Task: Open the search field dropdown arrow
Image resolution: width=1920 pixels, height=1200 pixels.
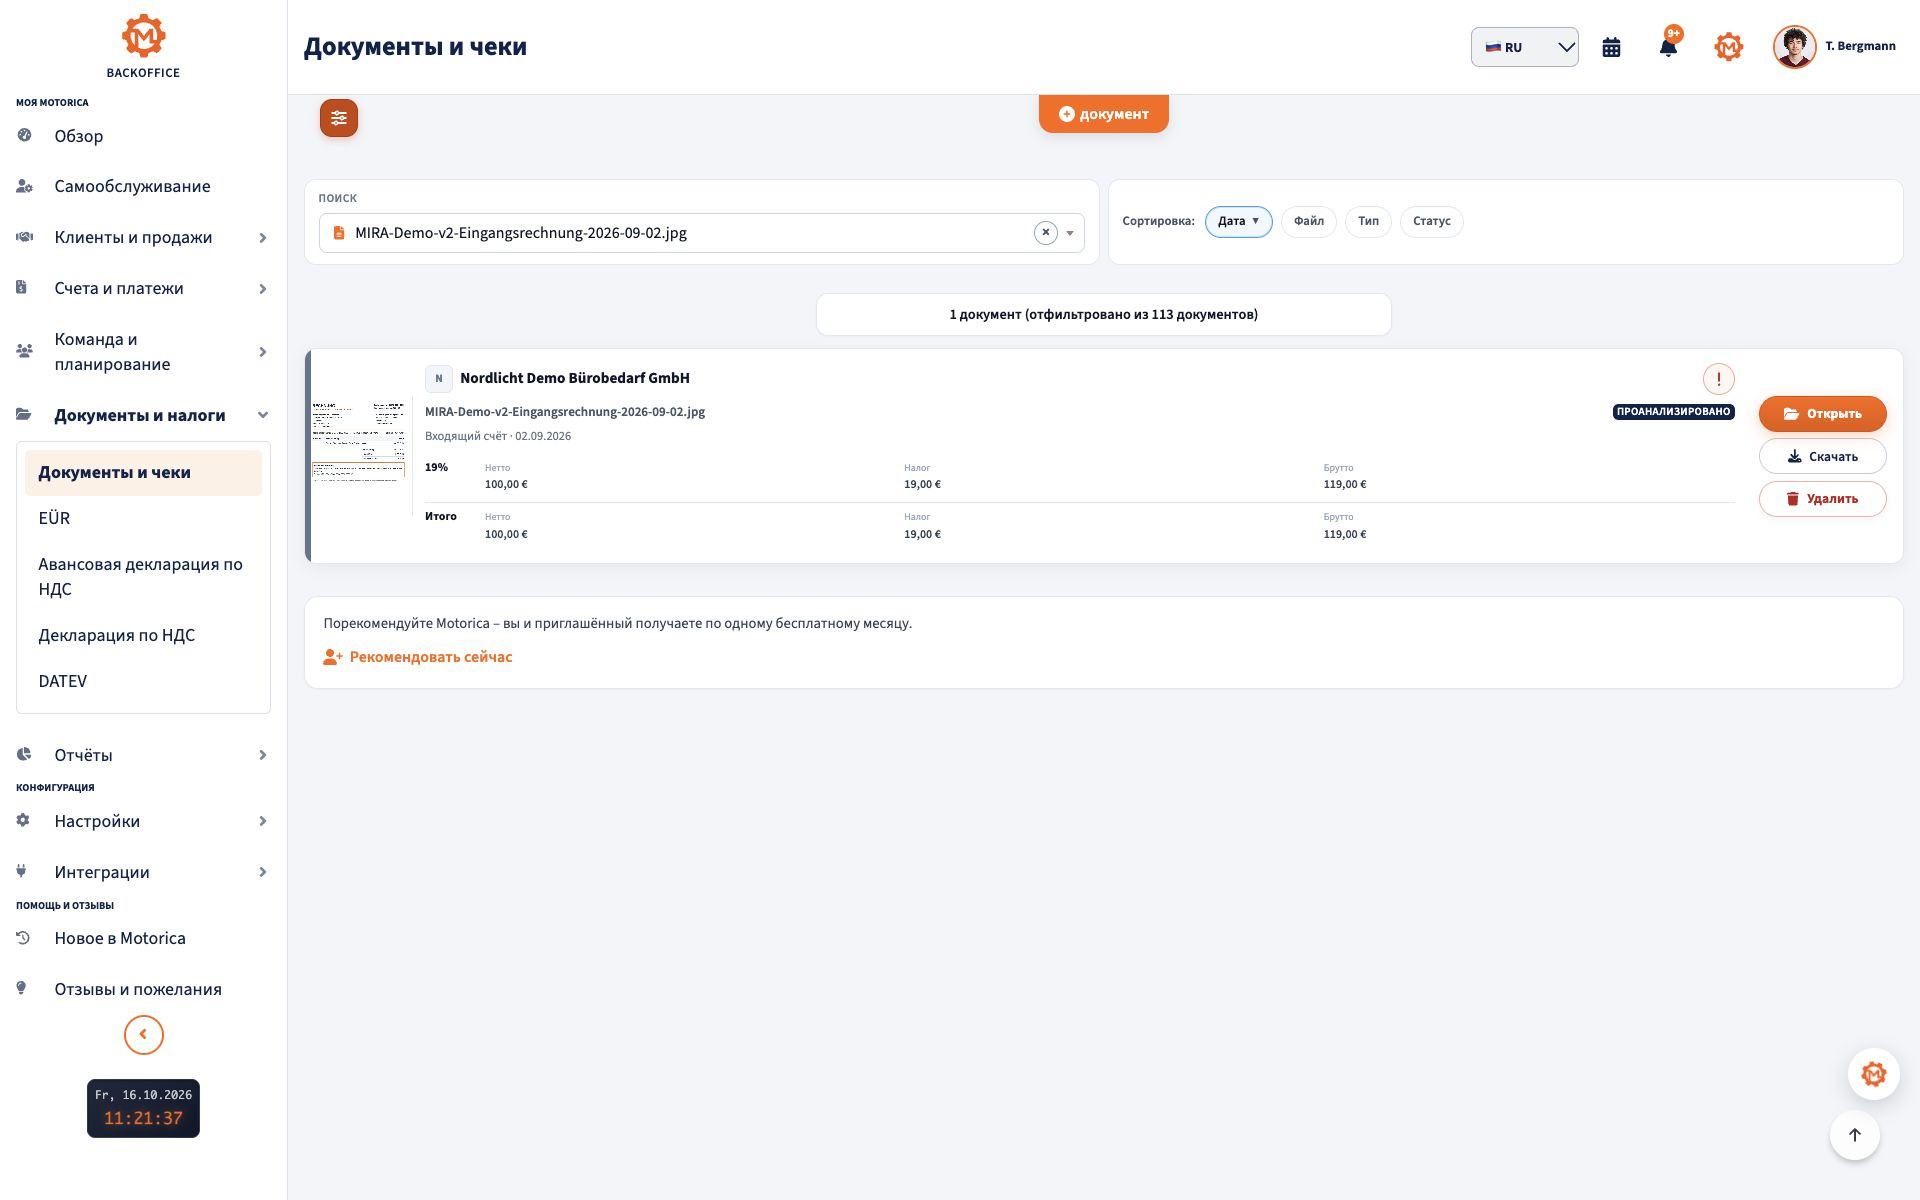Action: [1070, 233]
